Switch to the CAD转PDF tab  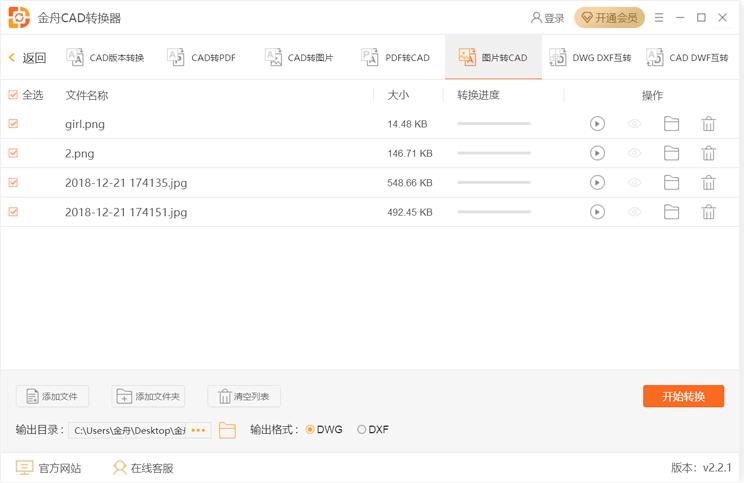pyautogui.click(x=202, y=58)
